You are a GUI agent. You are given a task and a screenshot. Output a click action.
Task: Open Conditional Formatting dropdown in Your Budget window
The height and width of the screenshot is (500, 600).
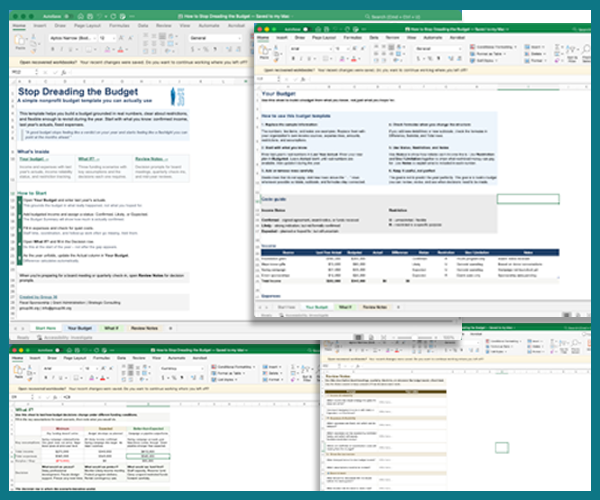[x=493, y=47]
